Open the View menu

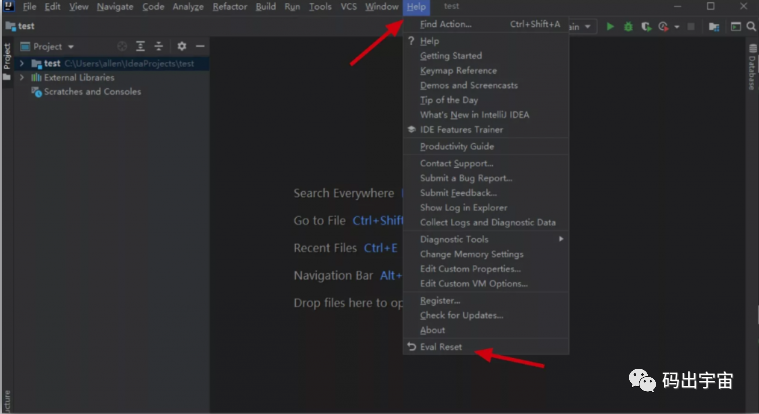click(78, 7)
